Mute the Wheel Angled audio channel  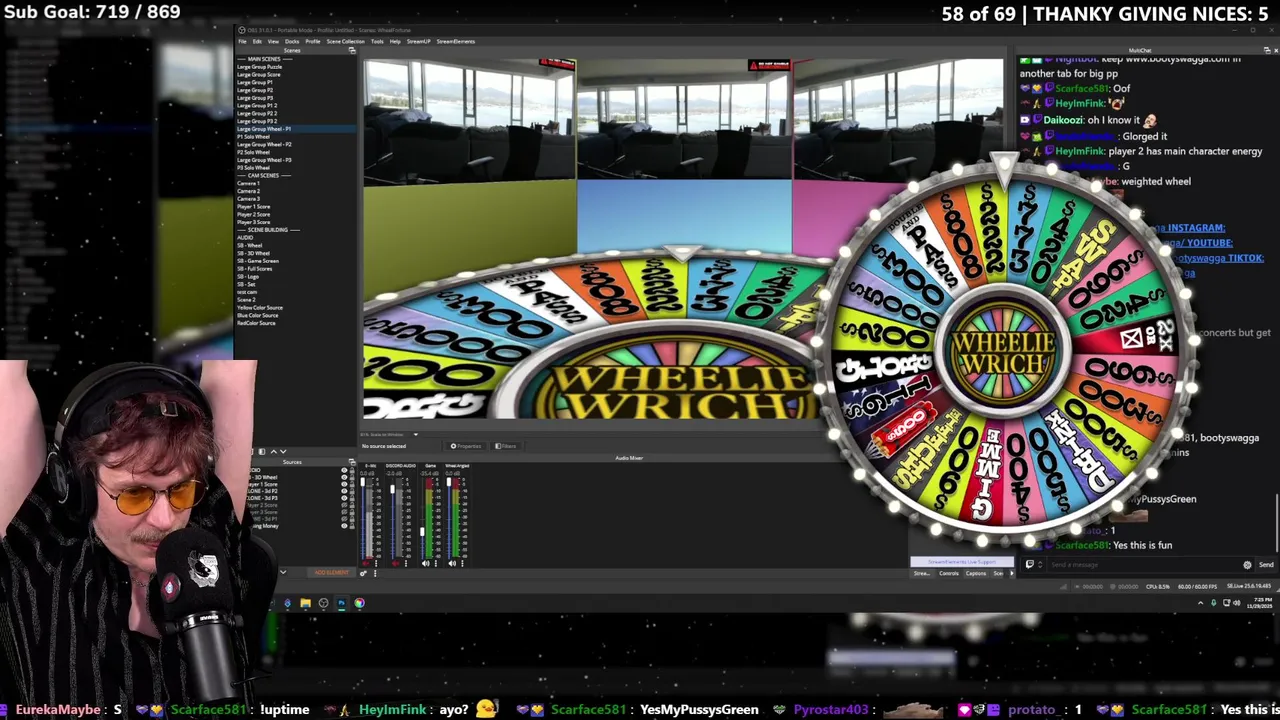click(452, 563)
